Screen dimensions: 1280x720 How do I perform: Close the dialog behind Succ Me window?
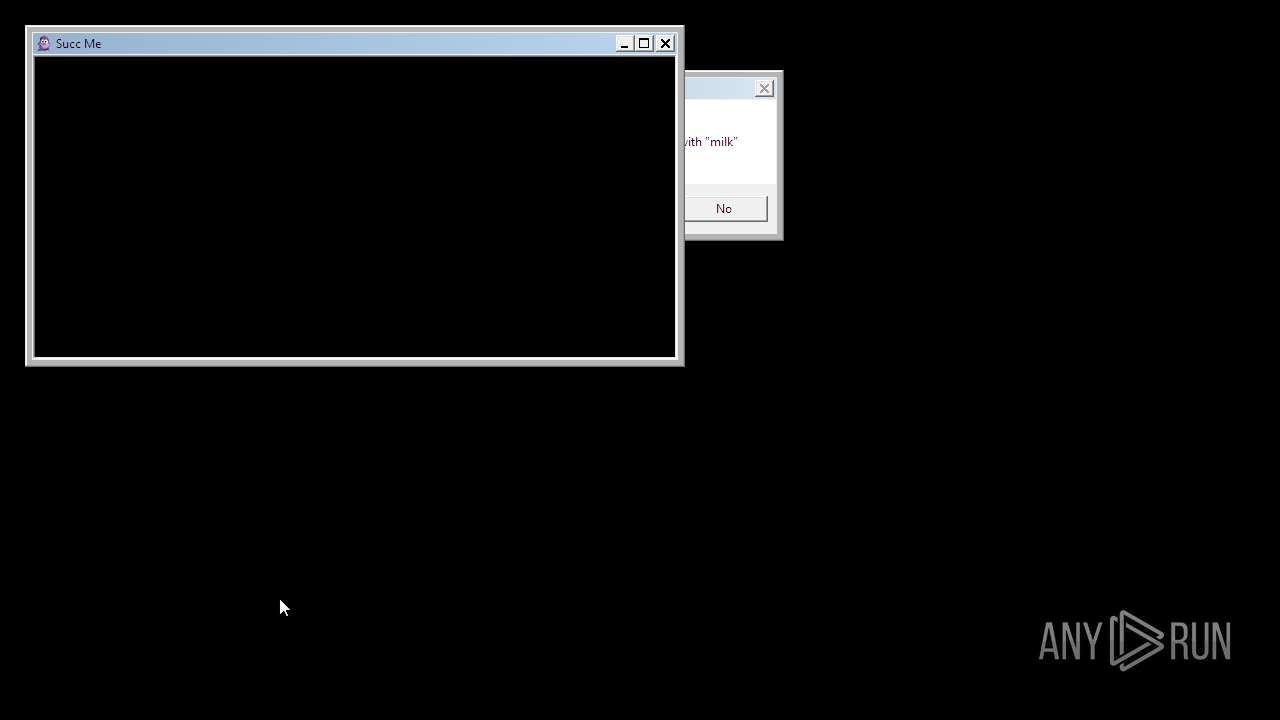[764, 88]
